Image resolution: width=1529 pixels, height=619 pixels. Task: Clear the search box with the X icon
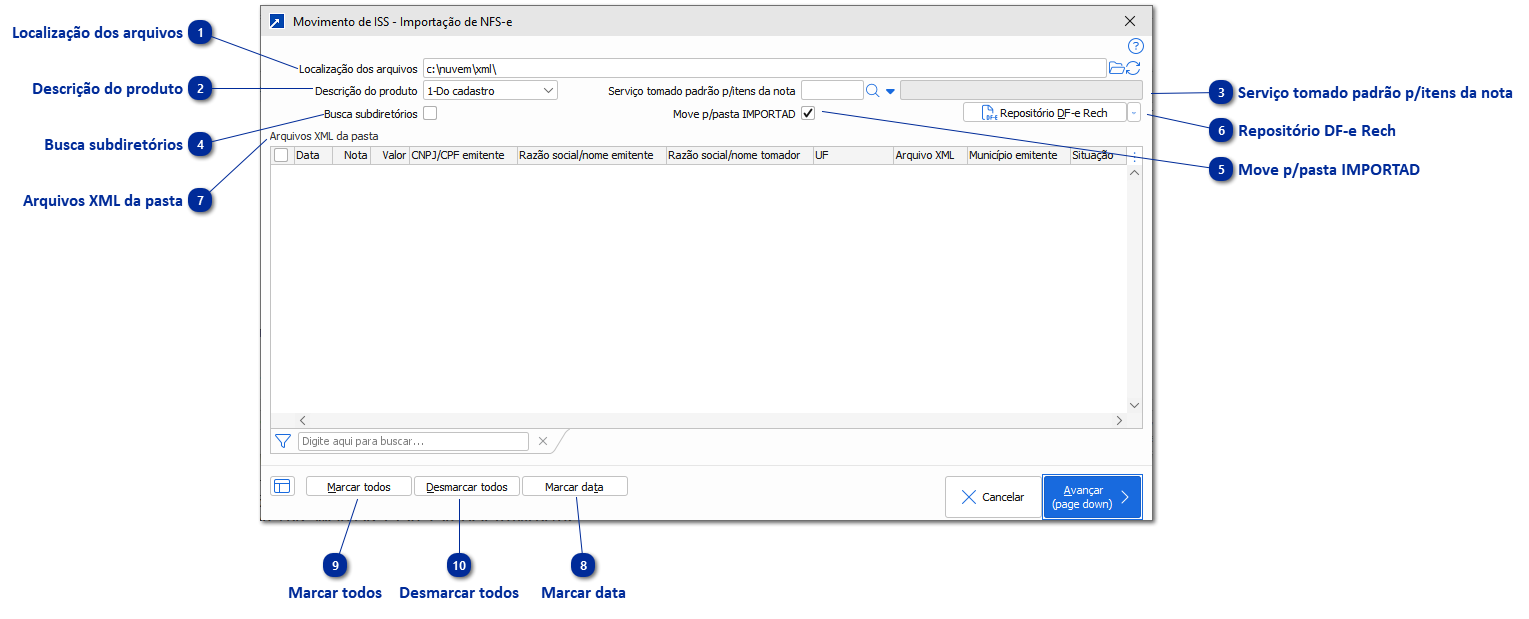tap(543, 441)
